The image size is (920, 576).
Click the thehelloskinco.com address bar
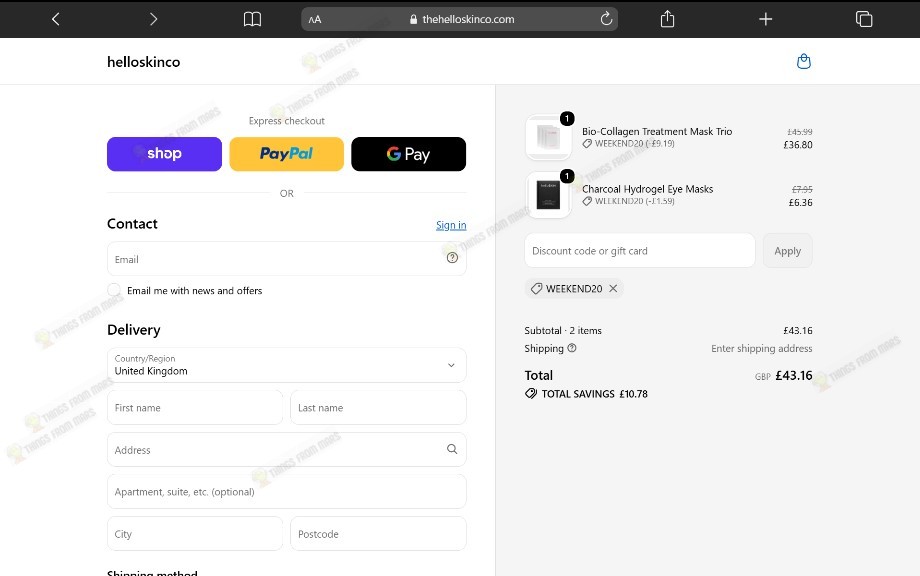tap(459, 19)
